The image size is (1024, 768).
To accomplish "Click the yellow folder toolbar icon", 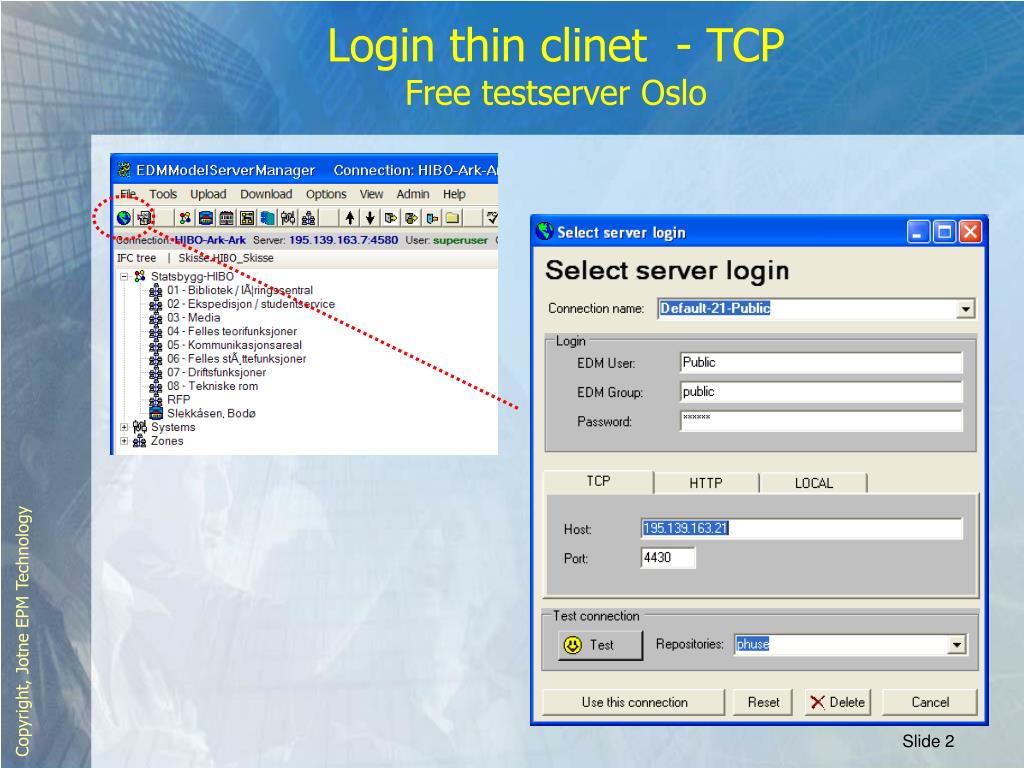I will pos(452,217).
